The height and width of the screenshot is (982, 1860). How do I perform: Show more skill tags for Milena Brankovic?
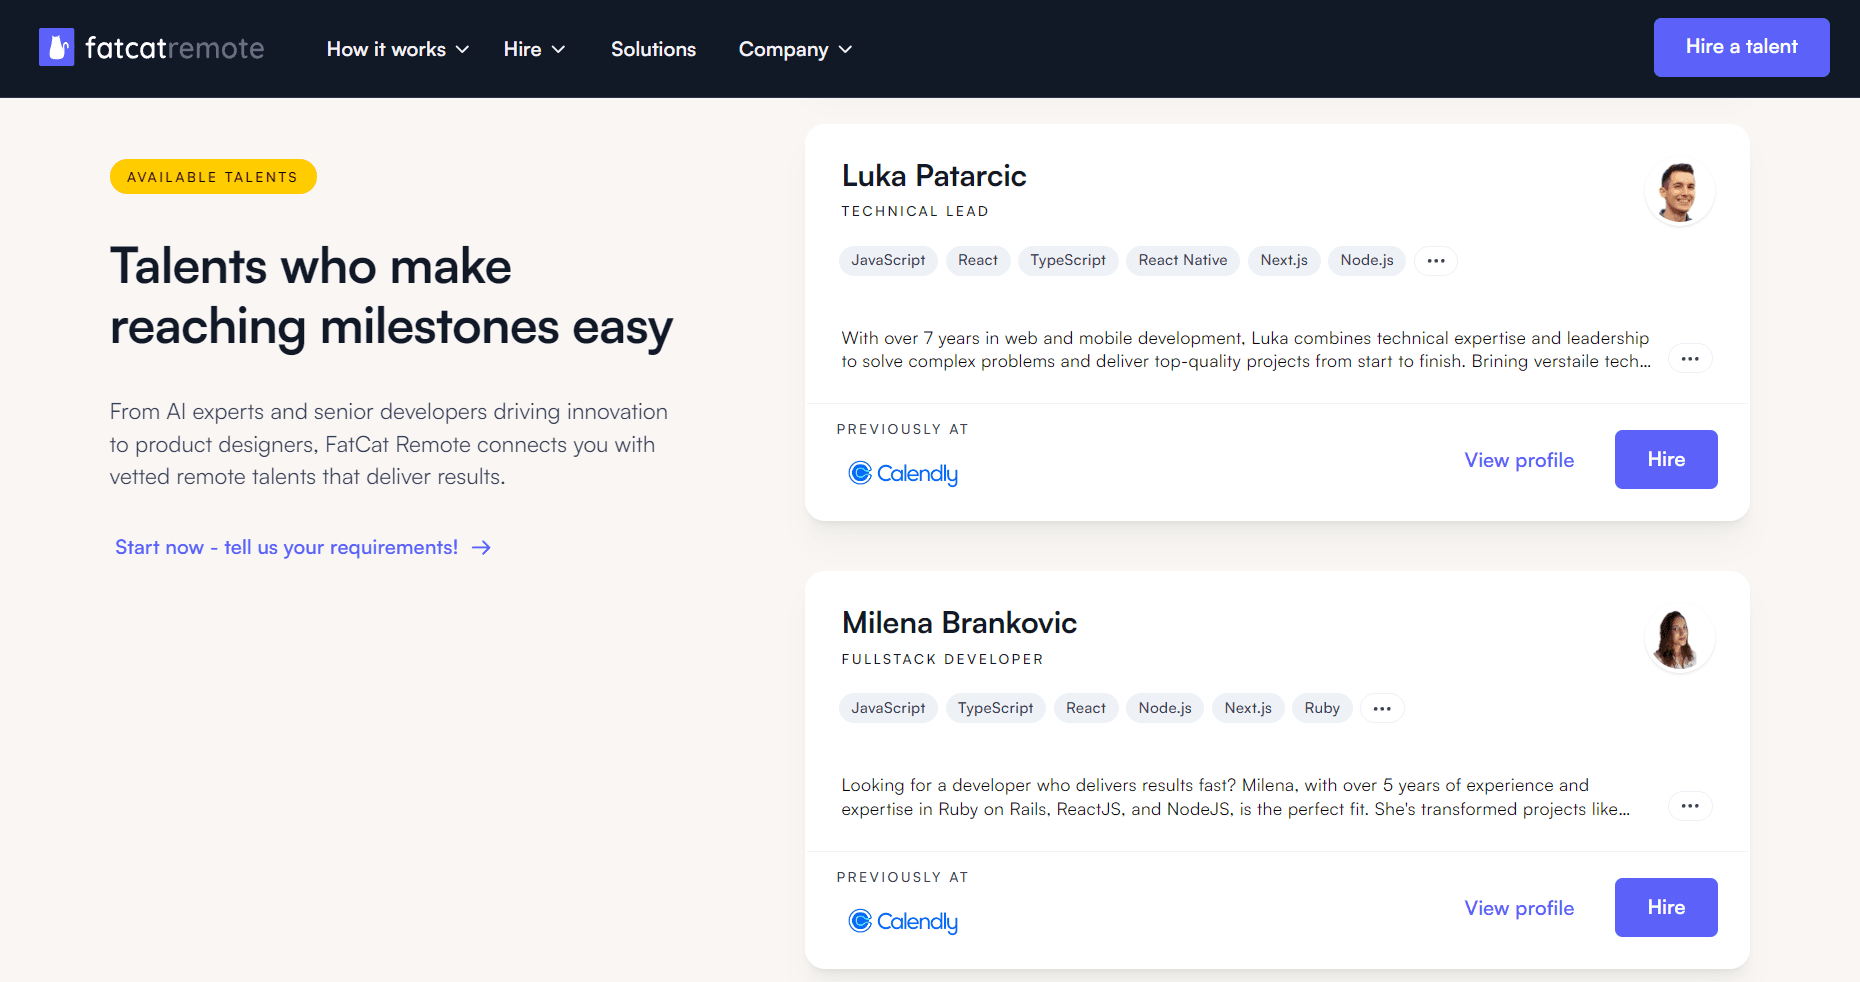coord(1382,709)
